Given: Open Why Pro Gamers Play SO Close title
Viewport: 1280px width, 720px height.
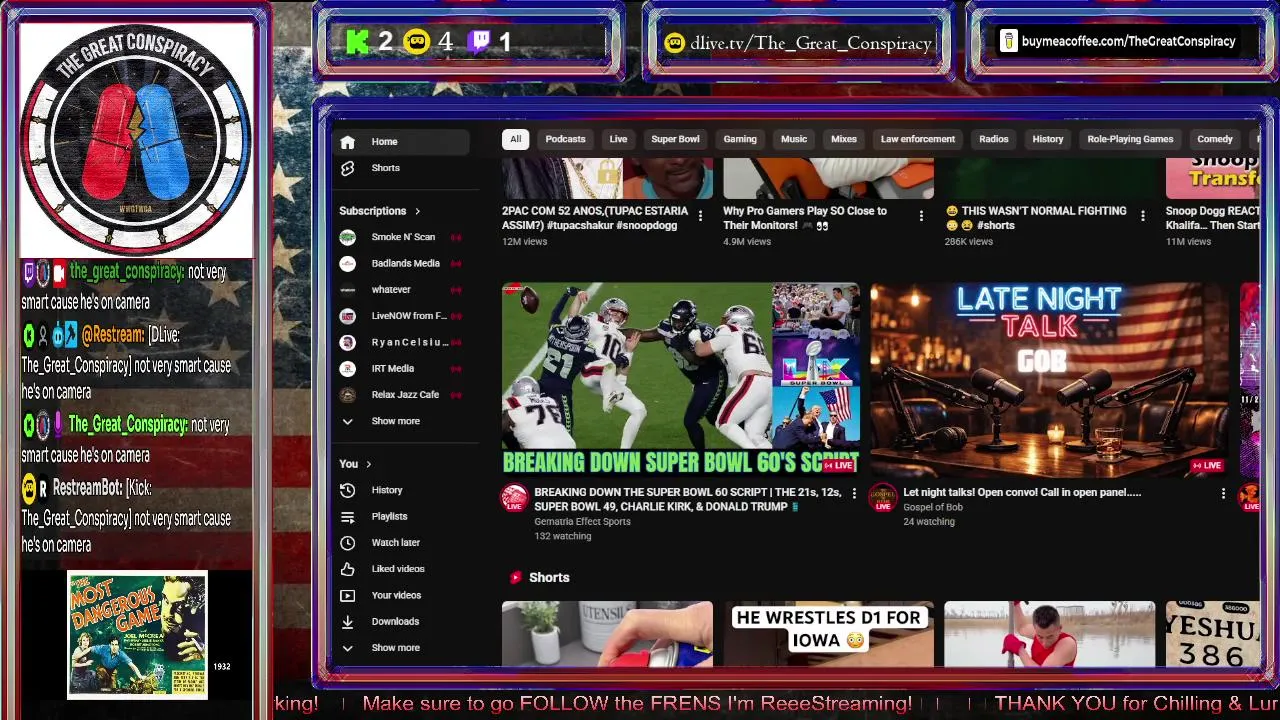Looking at the screenshot, I should [805, 218].
